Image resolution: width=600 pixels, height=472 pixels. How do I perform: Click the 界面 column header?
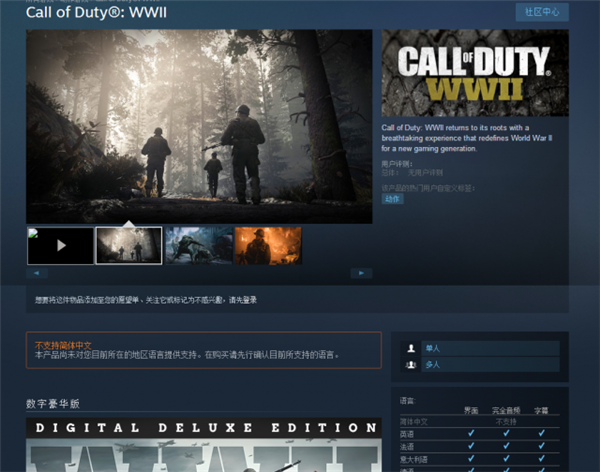coord(471,411)
